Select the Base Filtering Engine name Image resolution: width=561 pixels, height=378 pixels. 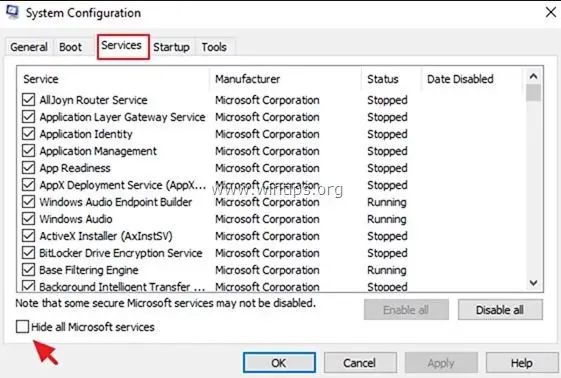coord(89,270)
